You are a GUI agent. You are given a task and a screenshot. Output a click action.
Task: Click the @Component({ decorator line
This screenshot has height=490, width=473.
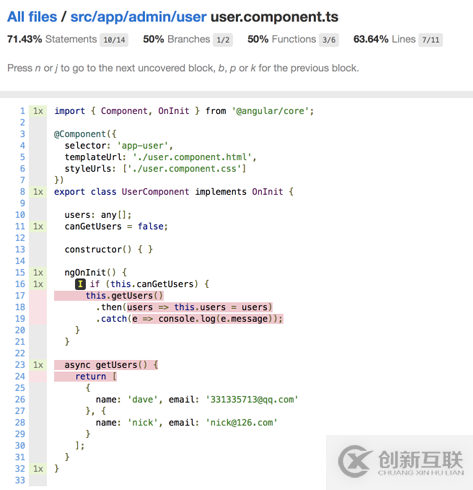(85, 134)
